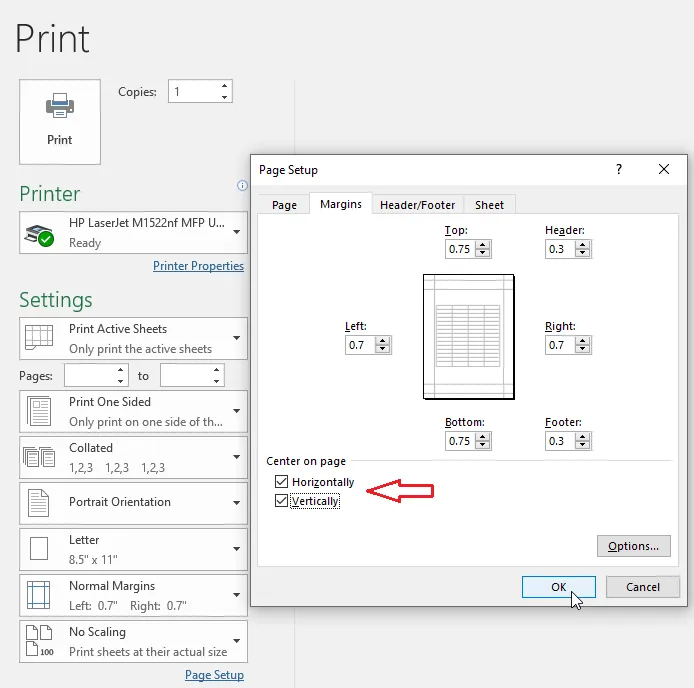Open the Printer Properties link

tap(198, 266)
